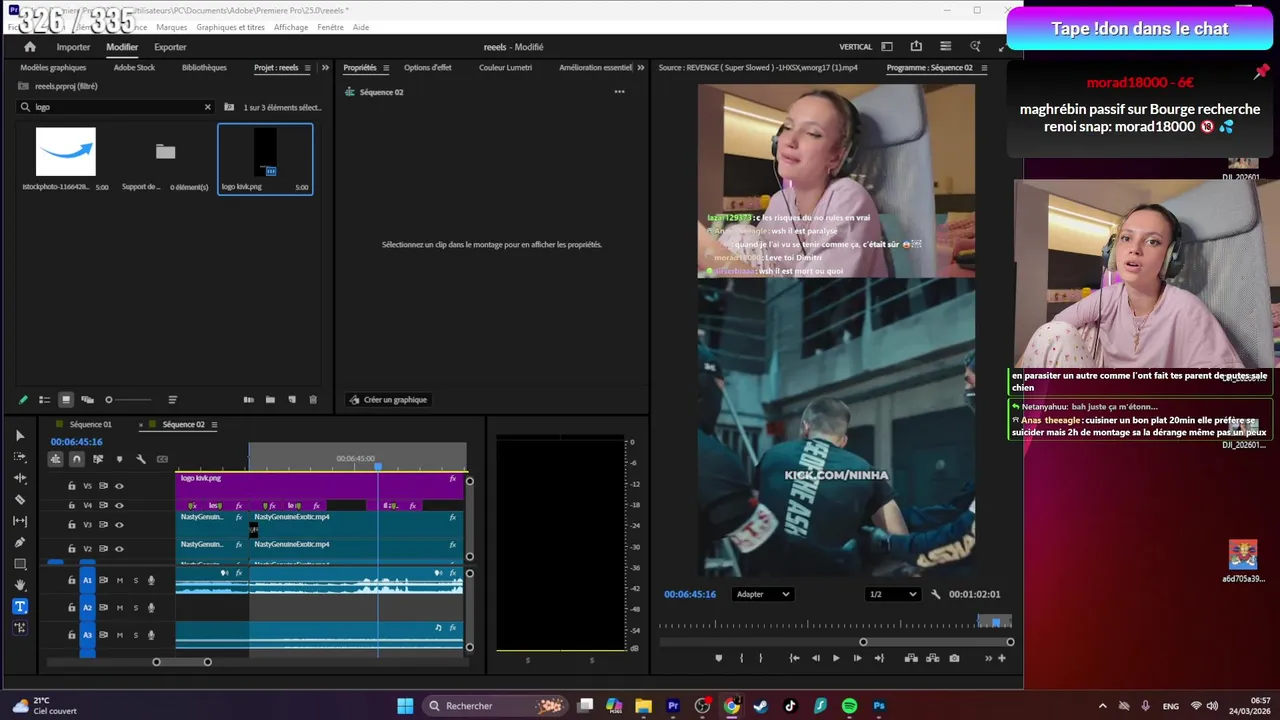Open Couleur Lumetri tab
This screenshot has width=1280, height=720.
(x=505, y=68)
